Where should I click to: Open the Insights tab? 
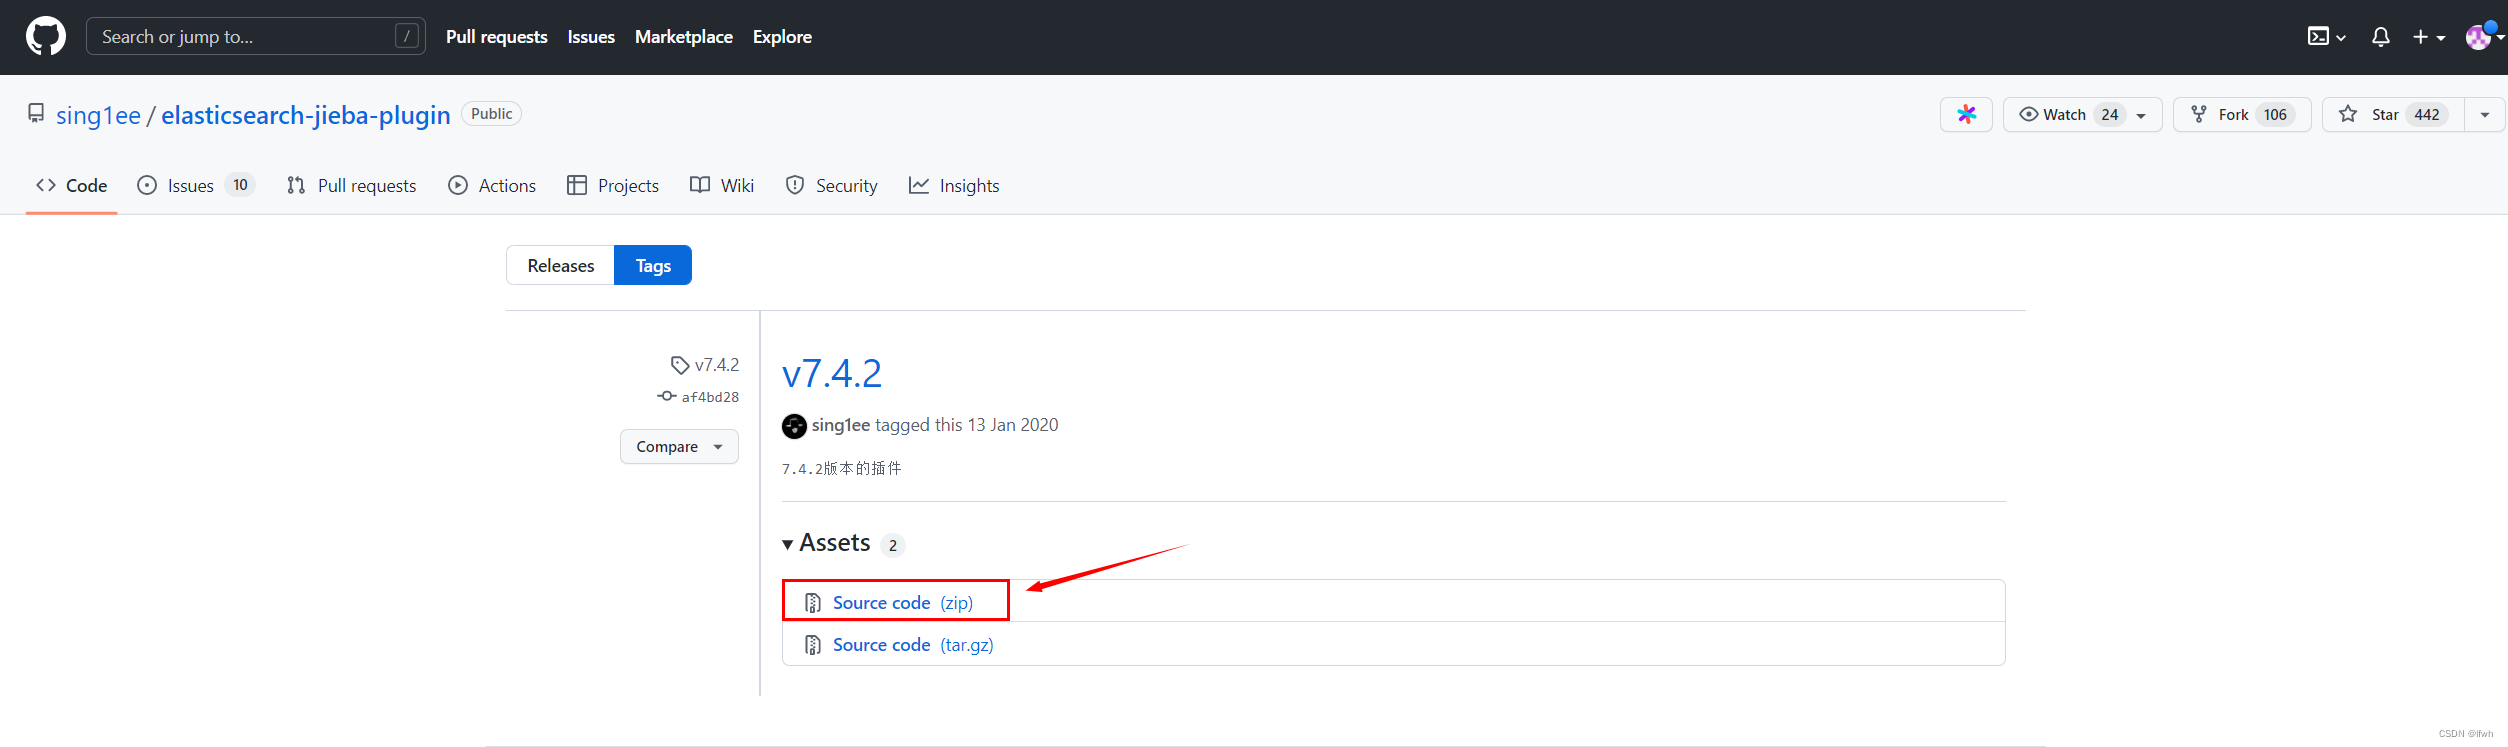[x=954, y=186]
